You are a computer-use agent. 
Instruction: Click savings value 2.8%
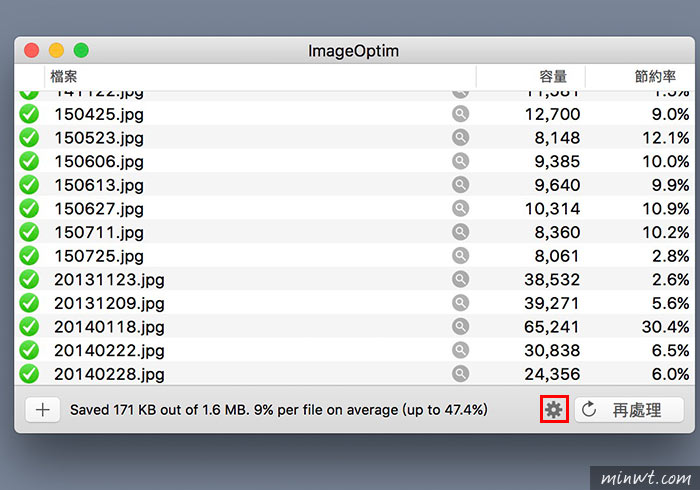point(671,257)
